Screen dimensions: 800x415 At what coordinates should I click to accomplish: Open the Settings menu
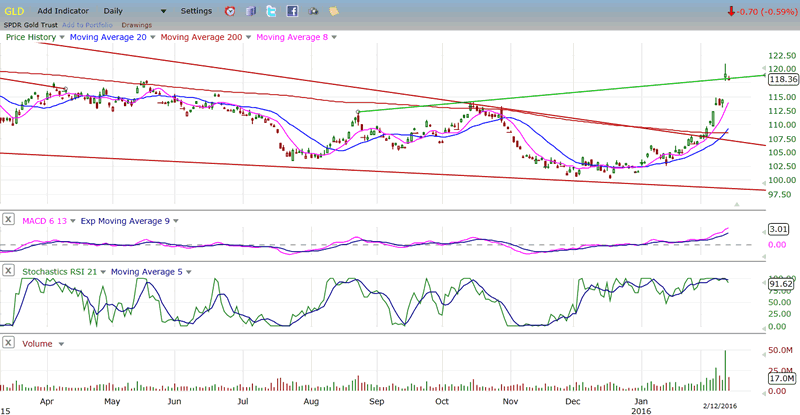click(x=196, y=11)
